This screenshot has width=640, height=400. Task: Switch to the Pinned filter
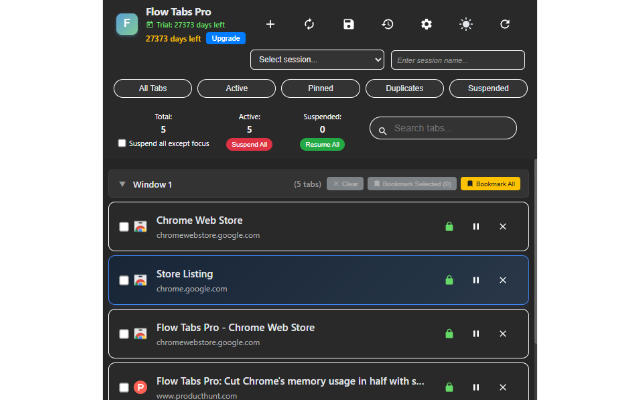coord(320,88)
